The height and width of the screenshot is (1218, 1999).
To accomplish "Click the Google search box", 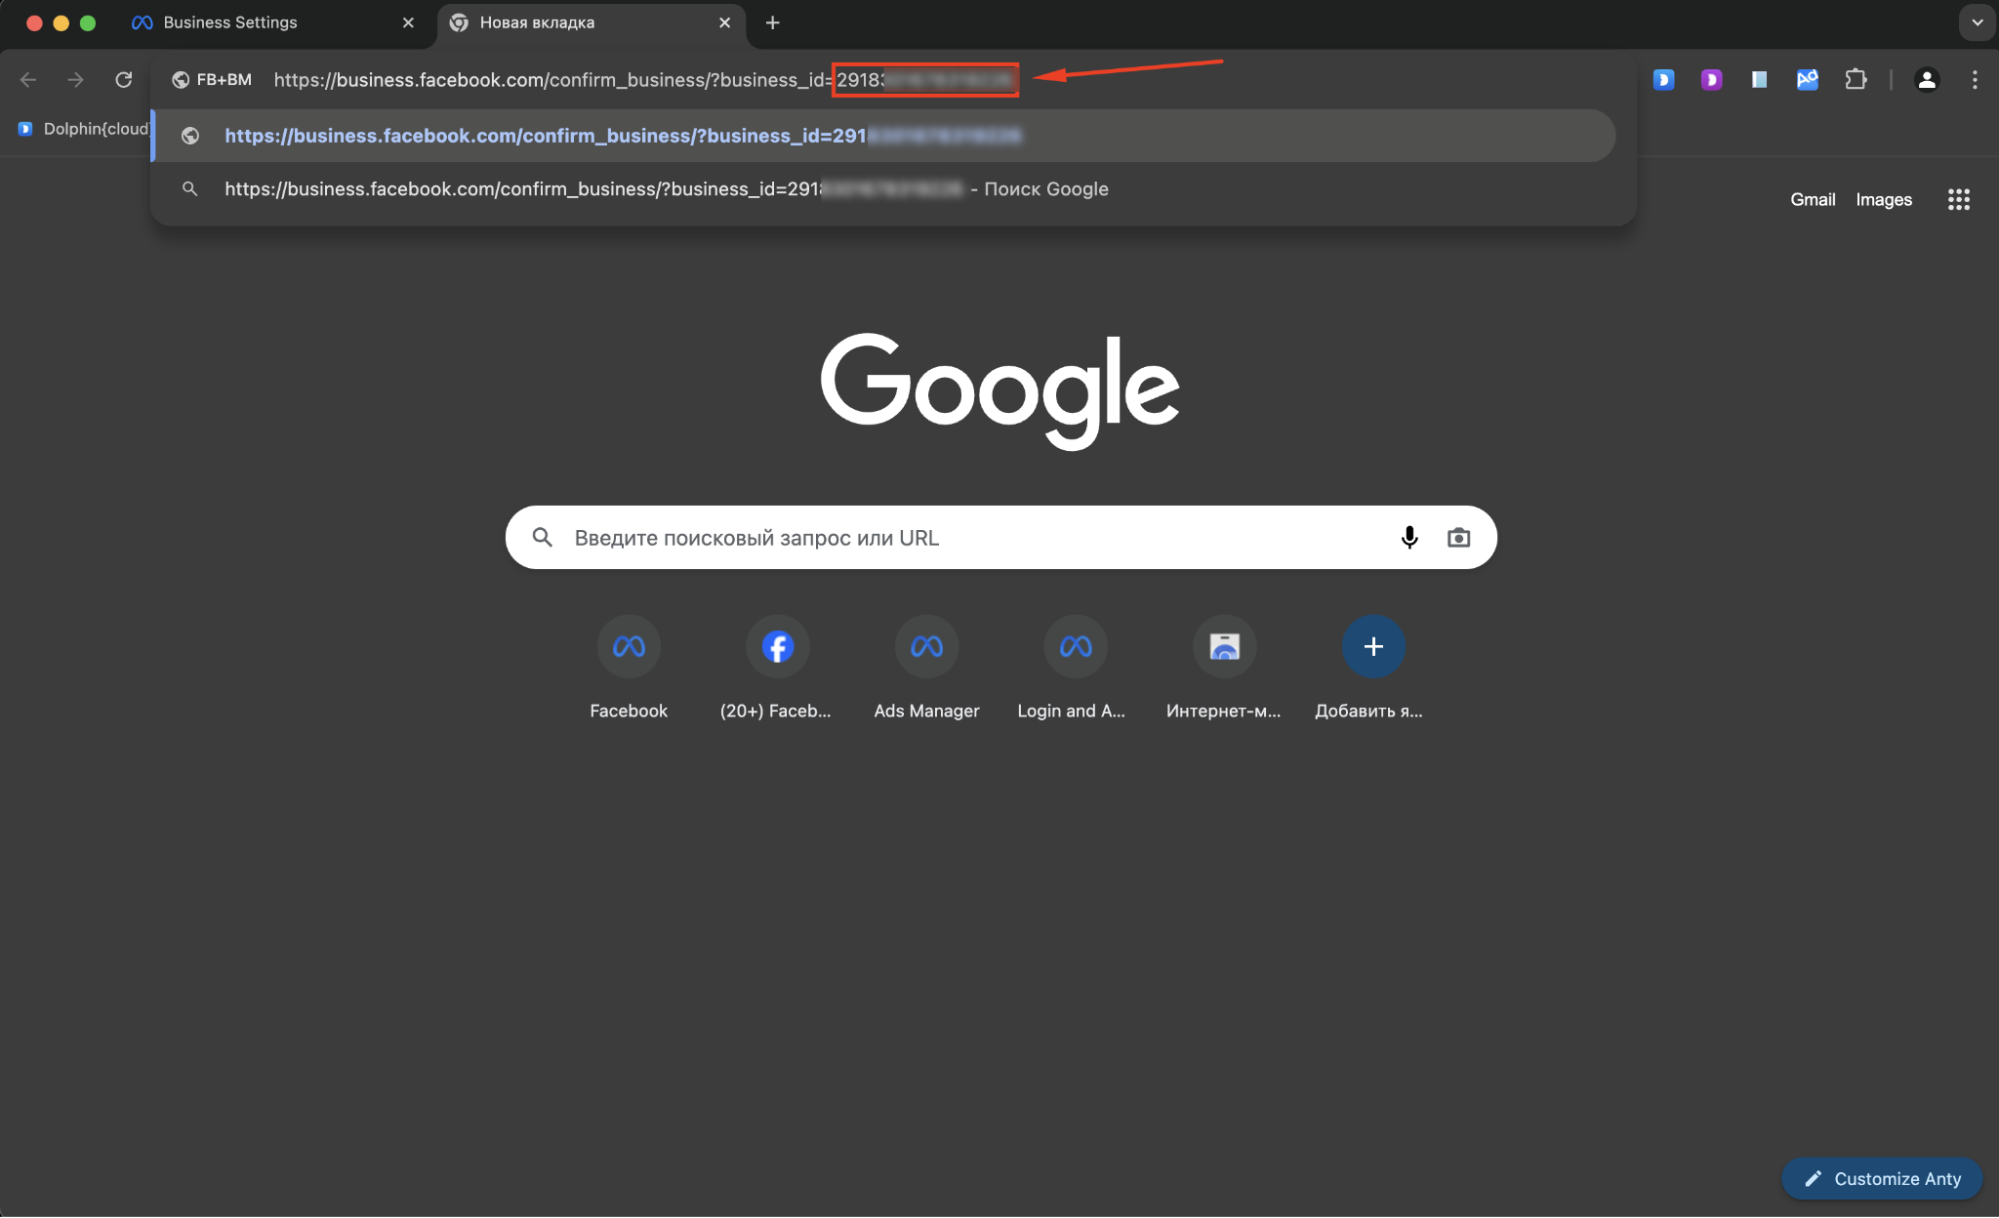I will point(1001,538).
